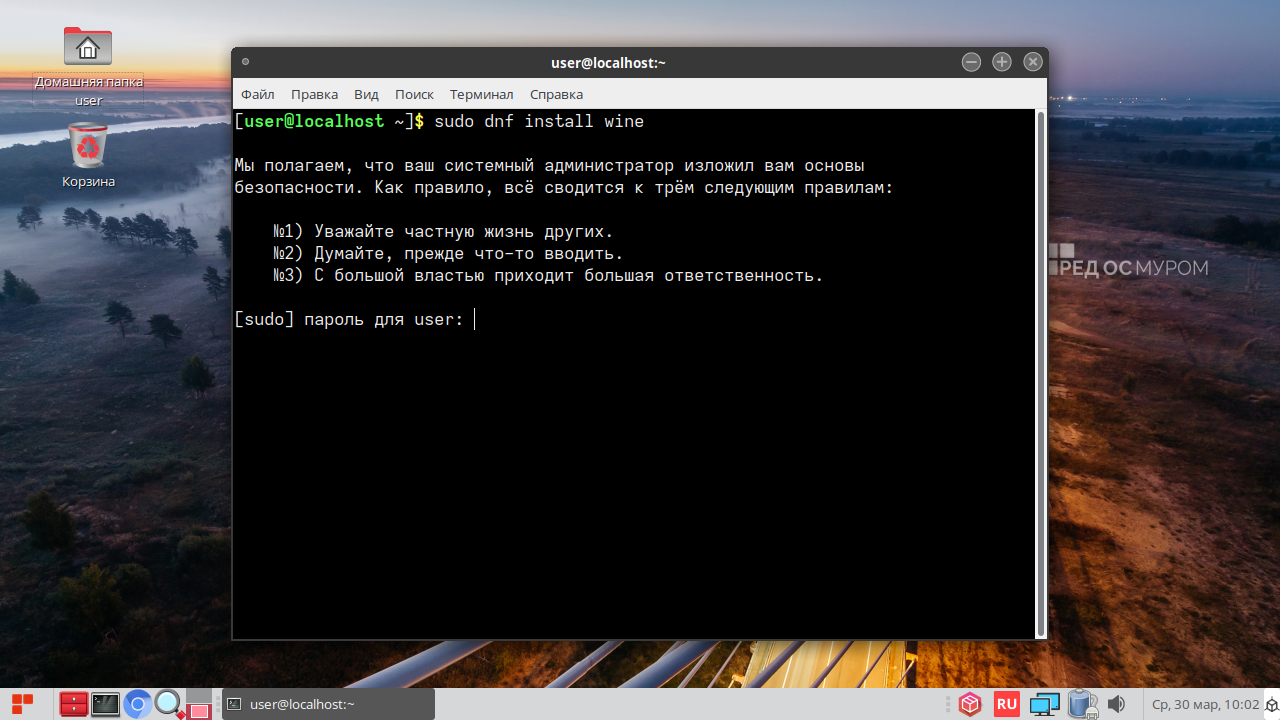
Task: Open the network connections tray icon
Action: point(1044,704)
